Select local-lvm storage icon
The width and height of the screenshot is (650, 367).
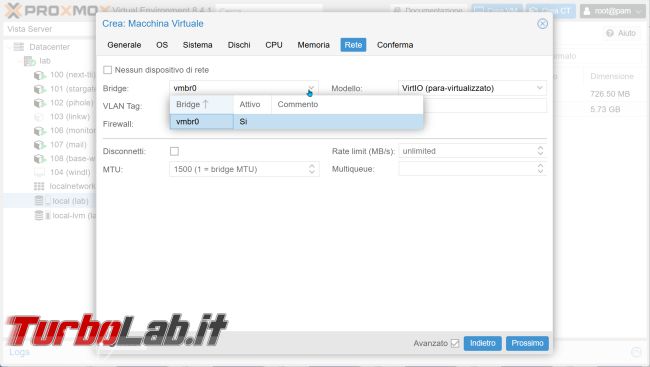[42, 215]
